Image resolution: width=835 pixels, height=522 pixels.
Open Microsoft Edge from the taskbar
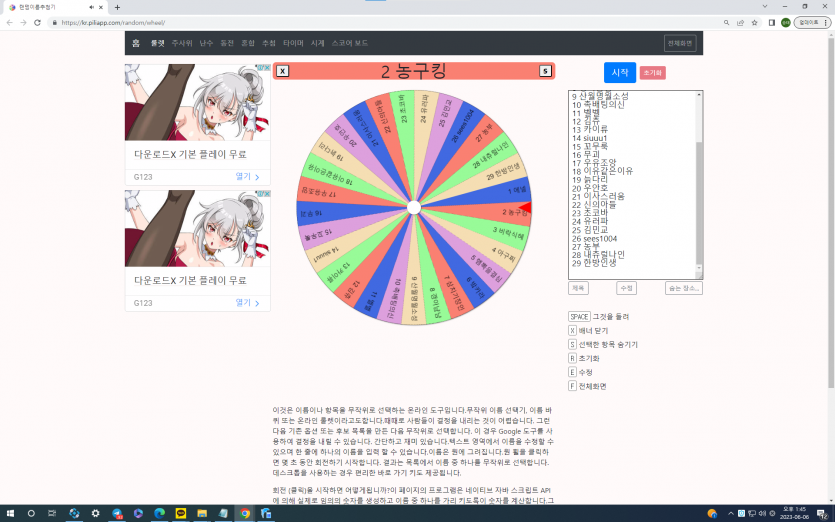[x=159, y=513]
